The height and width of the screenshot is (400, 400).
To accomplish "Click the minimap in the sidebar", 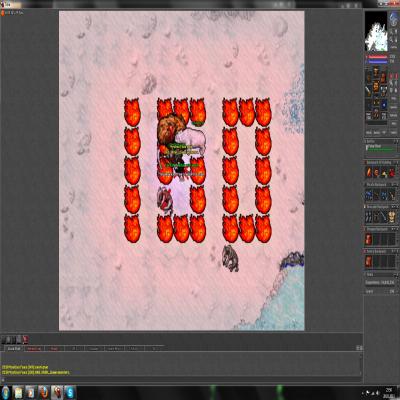I will (376, 31).
